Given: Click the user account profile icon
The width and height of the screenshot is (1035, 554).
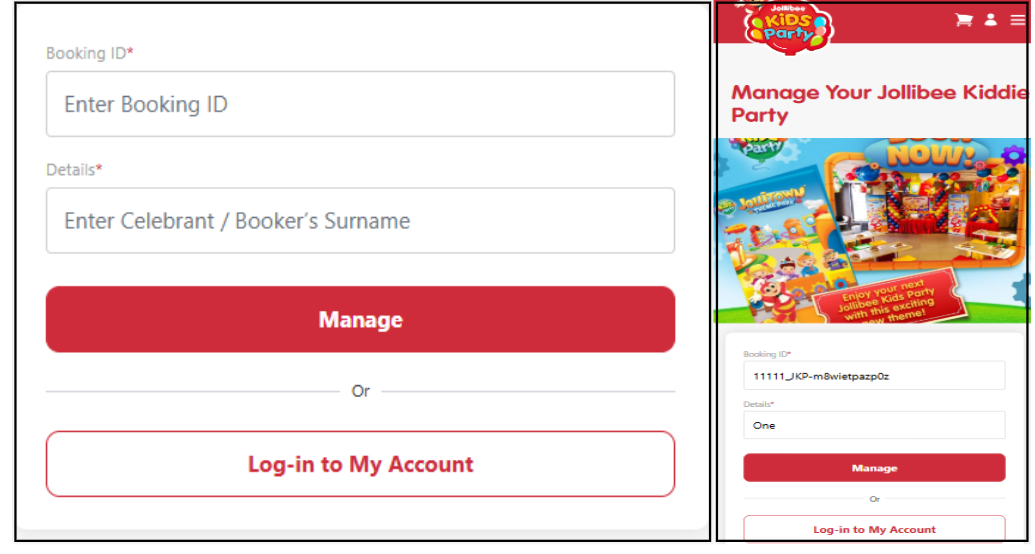Looking at the screenshot, I should tap(991, 20).
